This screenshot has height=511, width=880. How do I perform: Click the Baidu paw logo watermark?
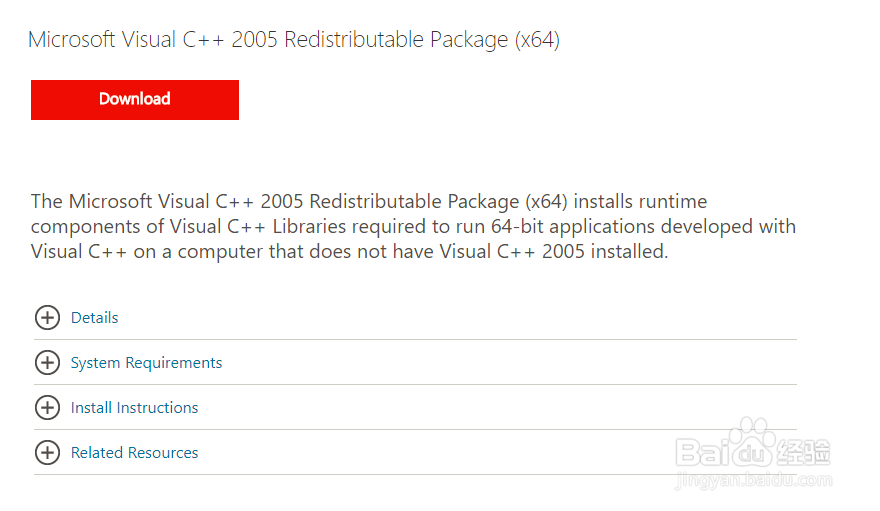click(x=752, y=442)
